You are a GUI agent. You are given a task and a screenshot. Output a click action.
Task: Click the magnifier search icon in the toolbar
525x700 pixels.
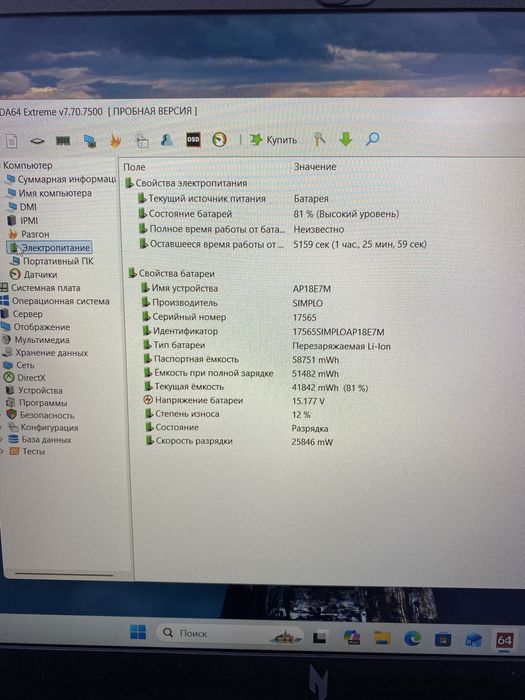[372, 139]
